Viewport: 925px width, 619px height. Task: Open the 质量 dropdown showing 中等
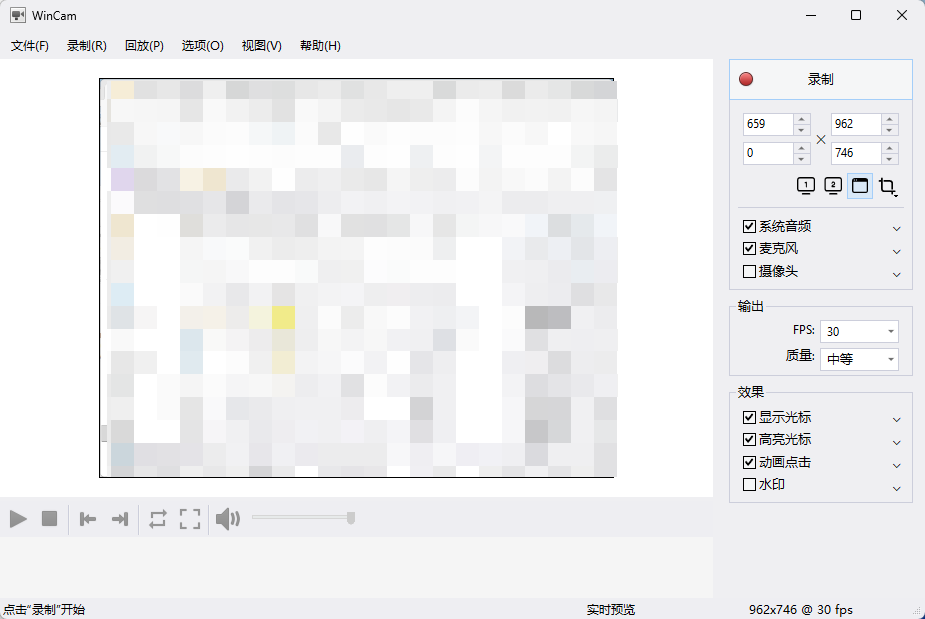(859, 359)
